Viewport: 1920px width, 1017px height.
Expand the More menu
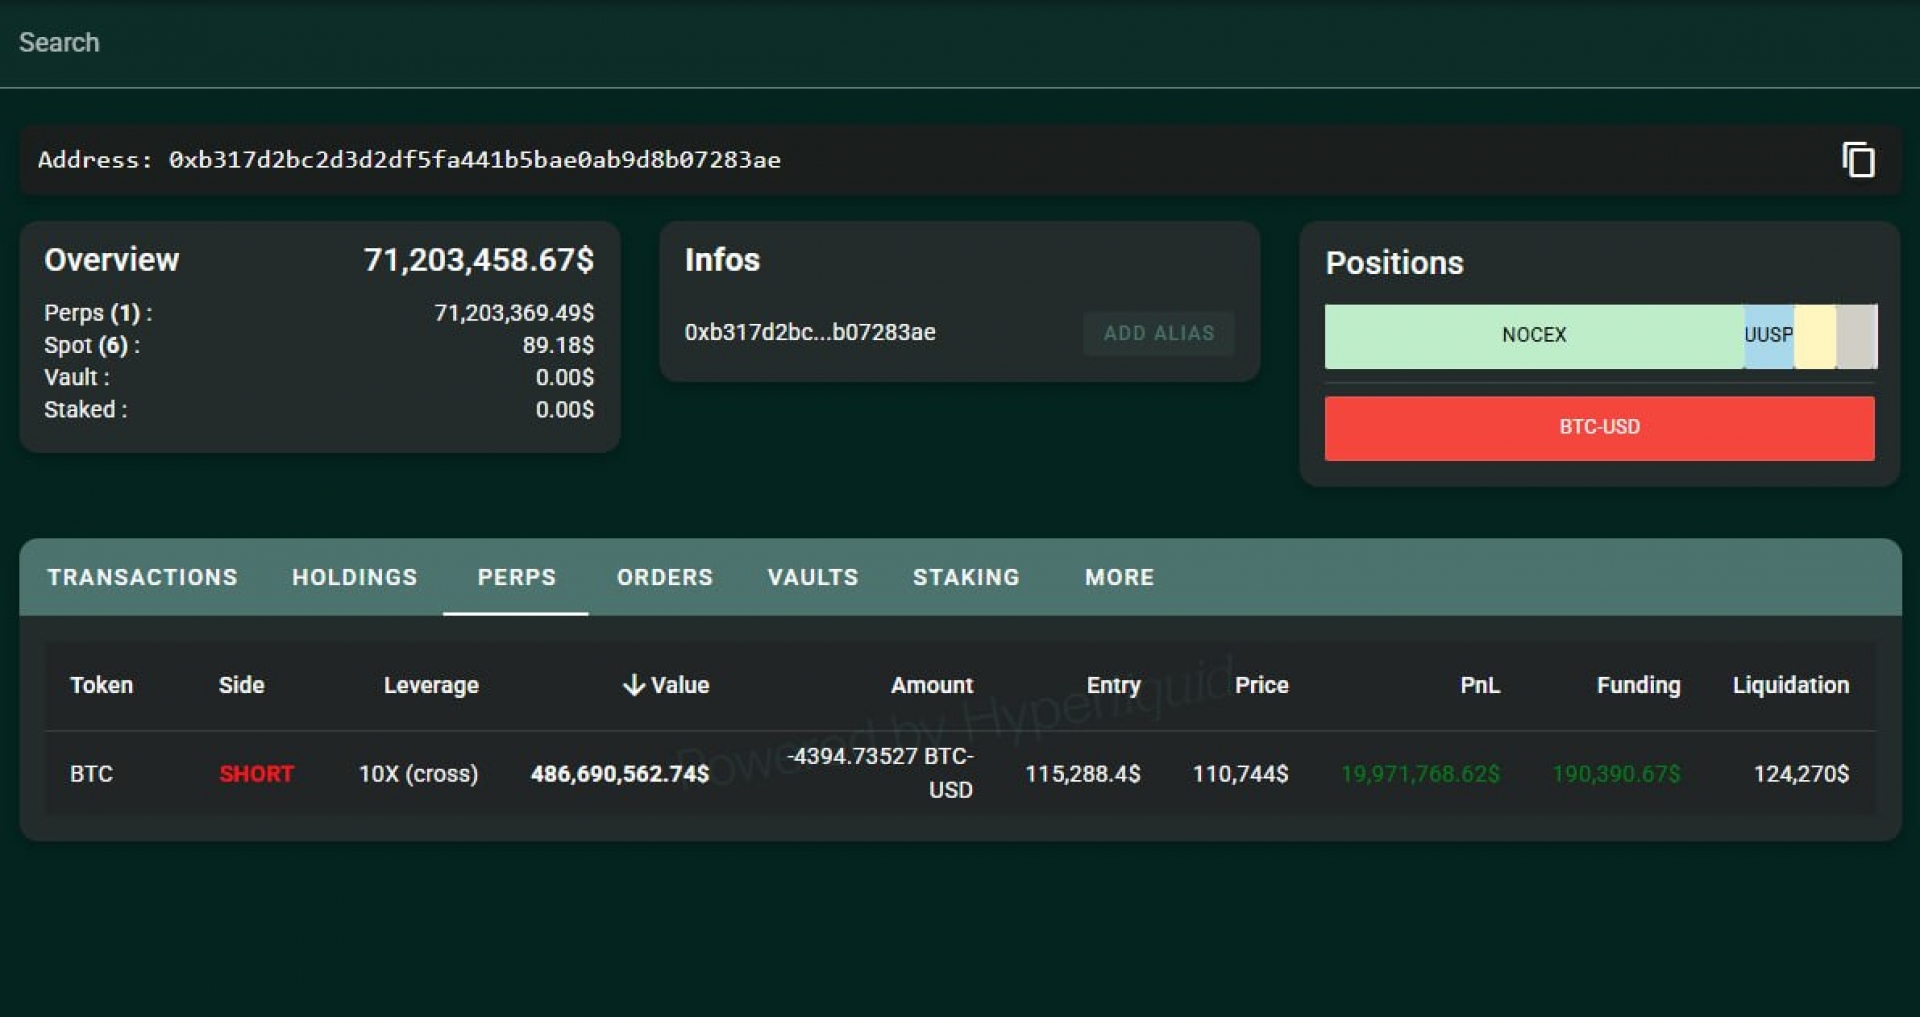[x=1119, y=577]
